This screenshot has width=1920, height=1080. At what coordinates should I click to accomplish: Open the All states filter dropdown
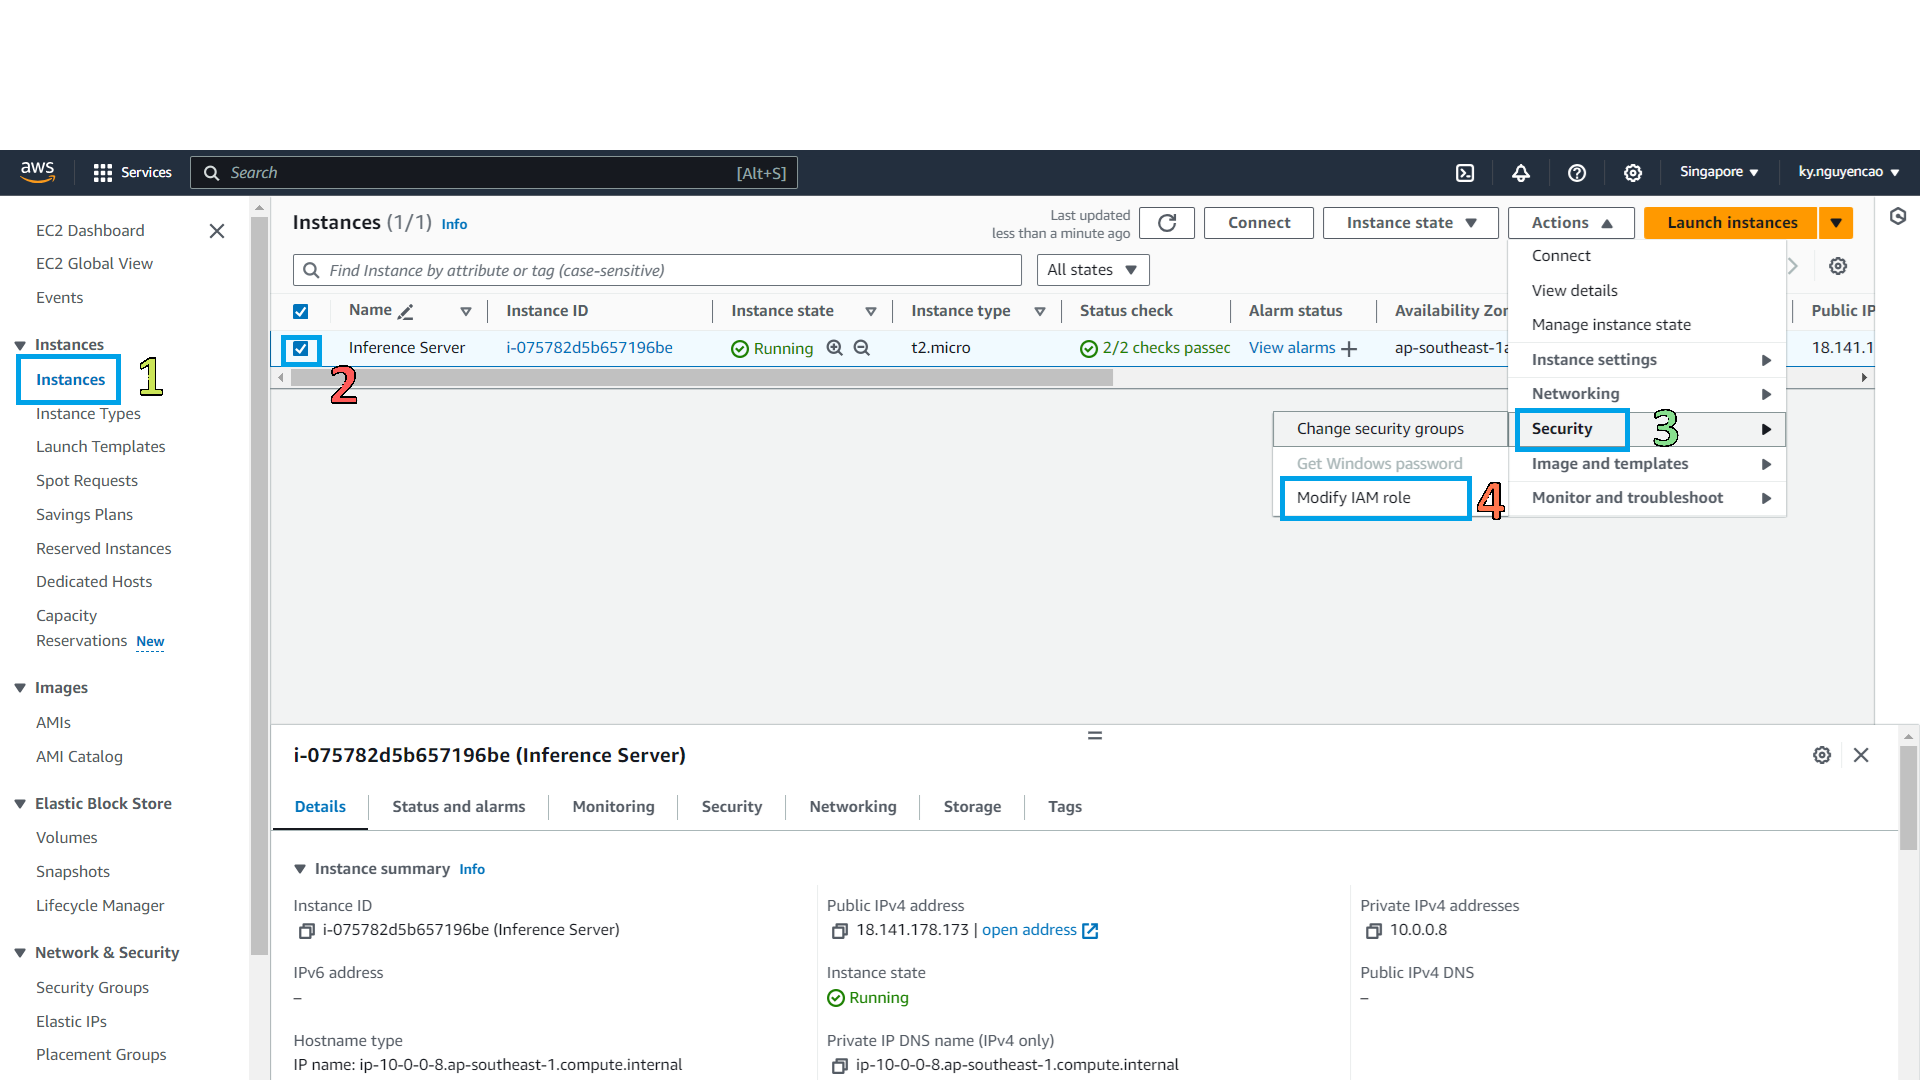pos(1093,270)
